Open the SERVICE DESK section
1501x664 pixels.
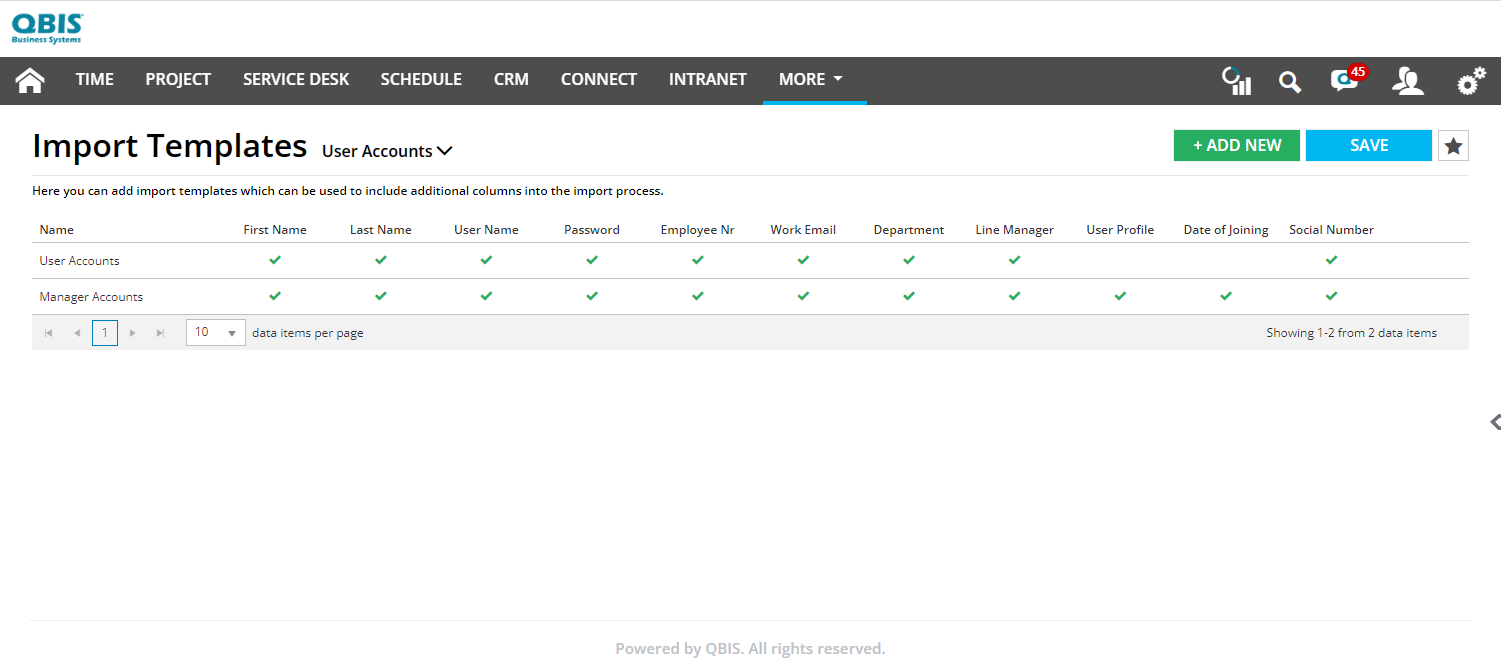pyautogui.click(x=296, y=79)
